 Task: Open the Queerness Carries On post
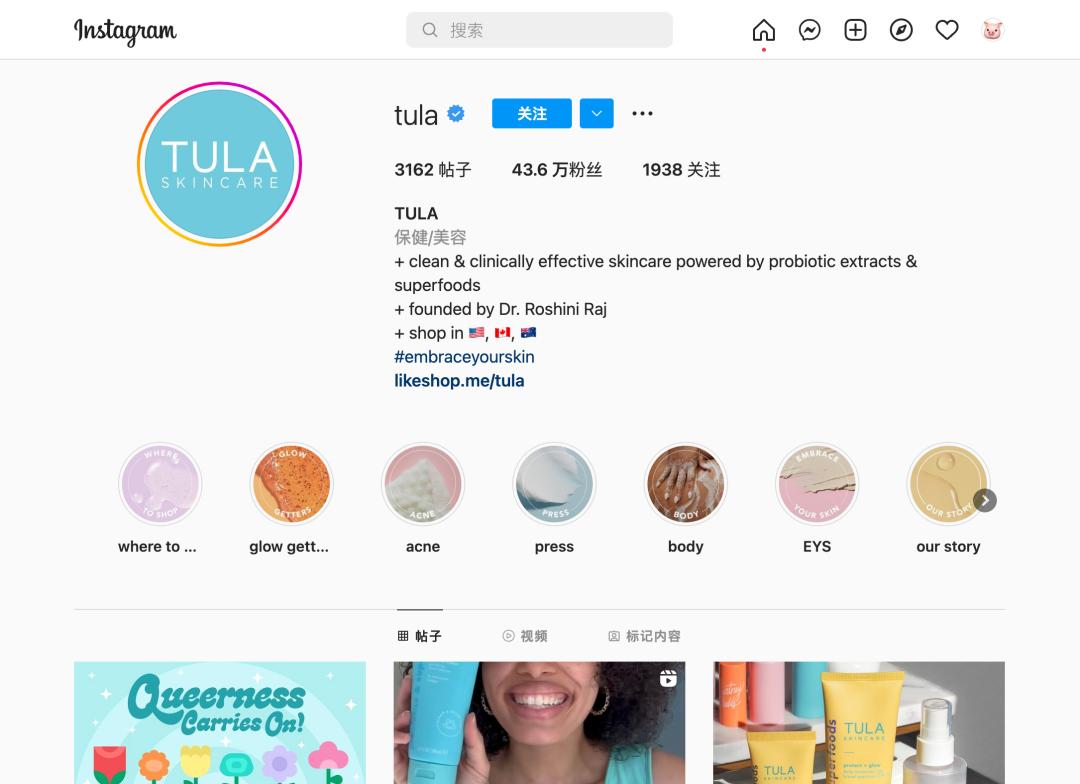(x=220, y=723)
